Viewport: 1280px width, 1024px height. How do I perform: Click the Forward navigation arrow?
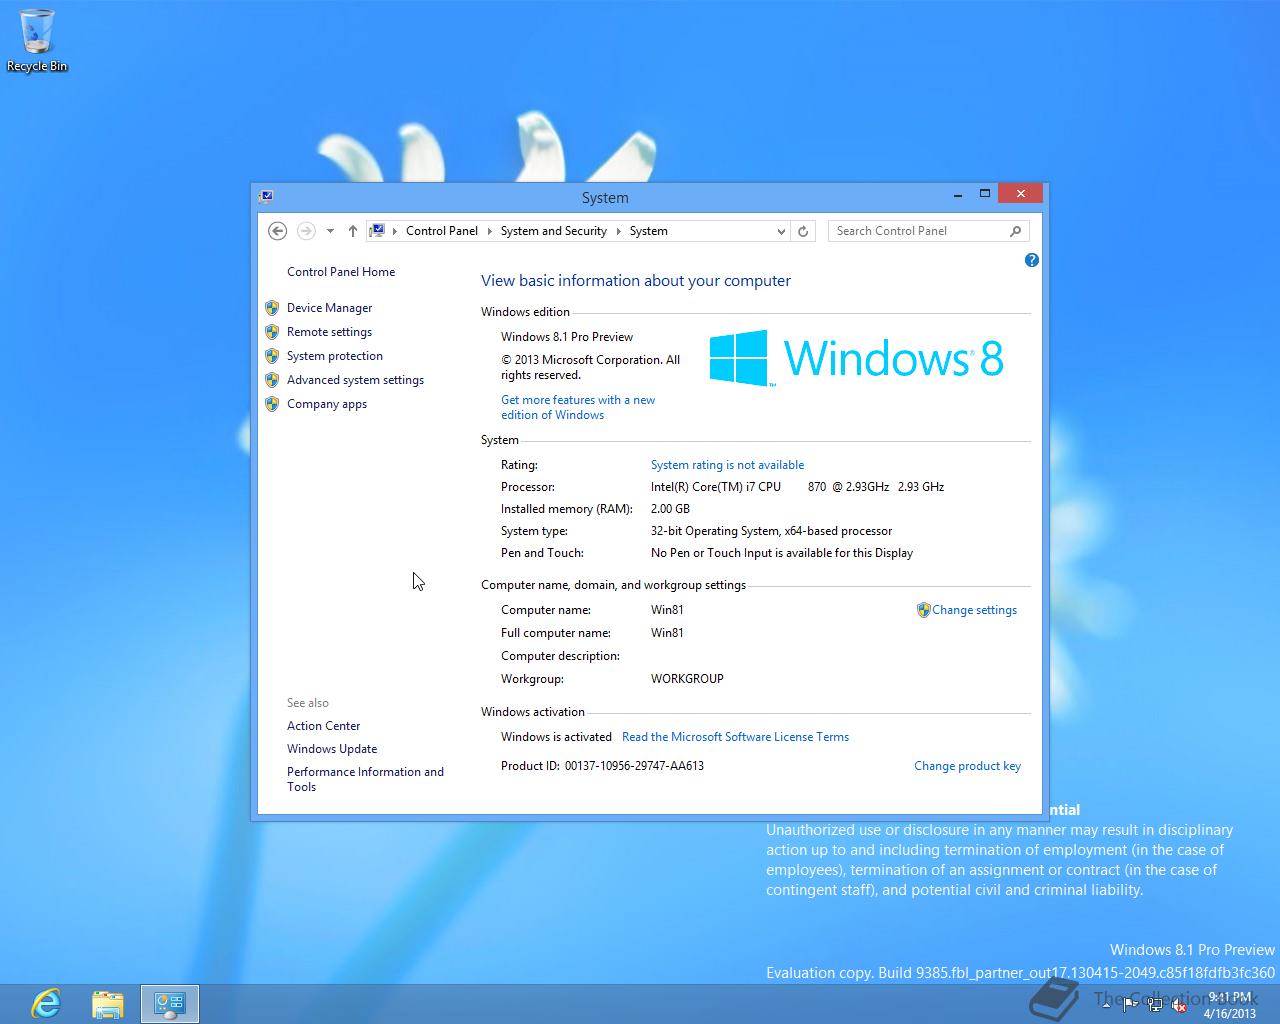306,231
